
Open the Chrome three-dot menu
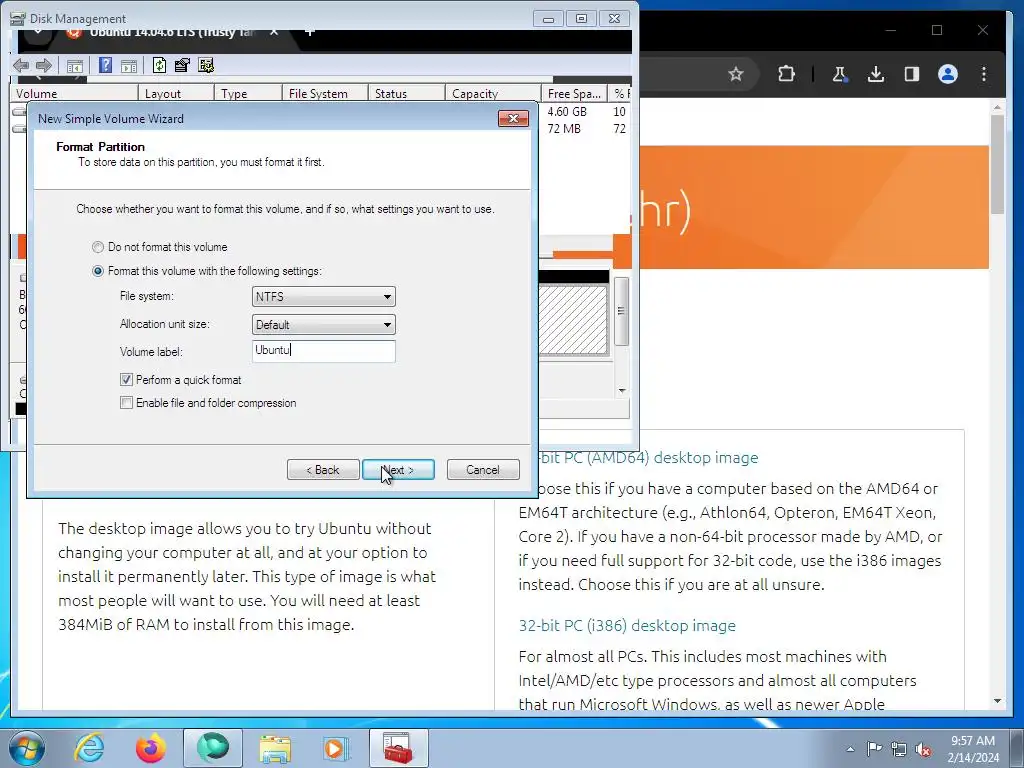coord(984,74)
